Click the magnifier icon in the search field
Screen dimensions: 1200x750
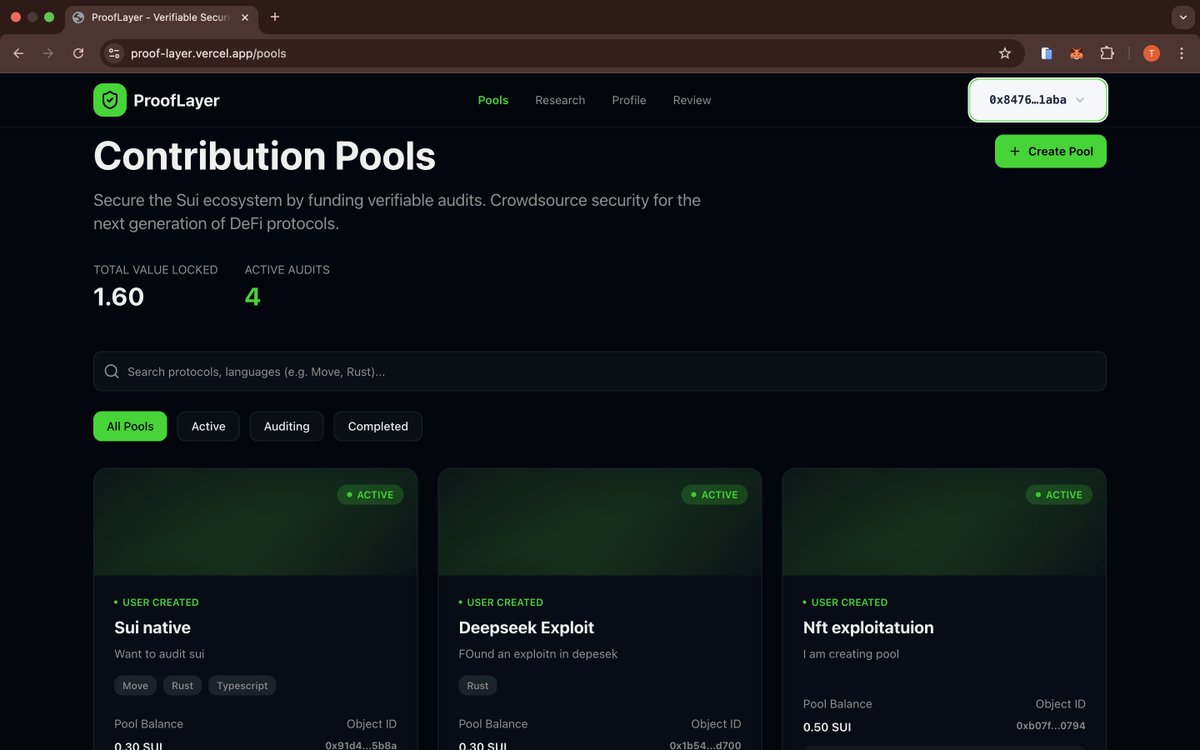112,371
